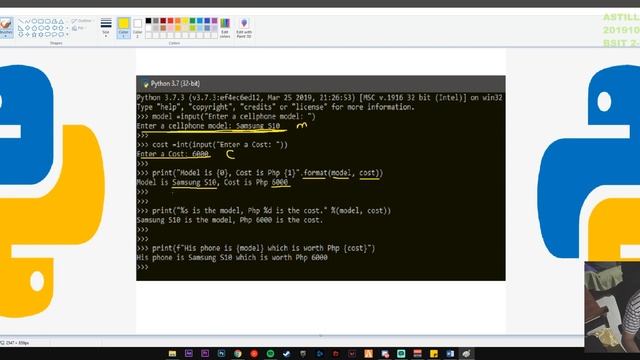Pick the yellow palette swatch

click(x=185, y=20)
